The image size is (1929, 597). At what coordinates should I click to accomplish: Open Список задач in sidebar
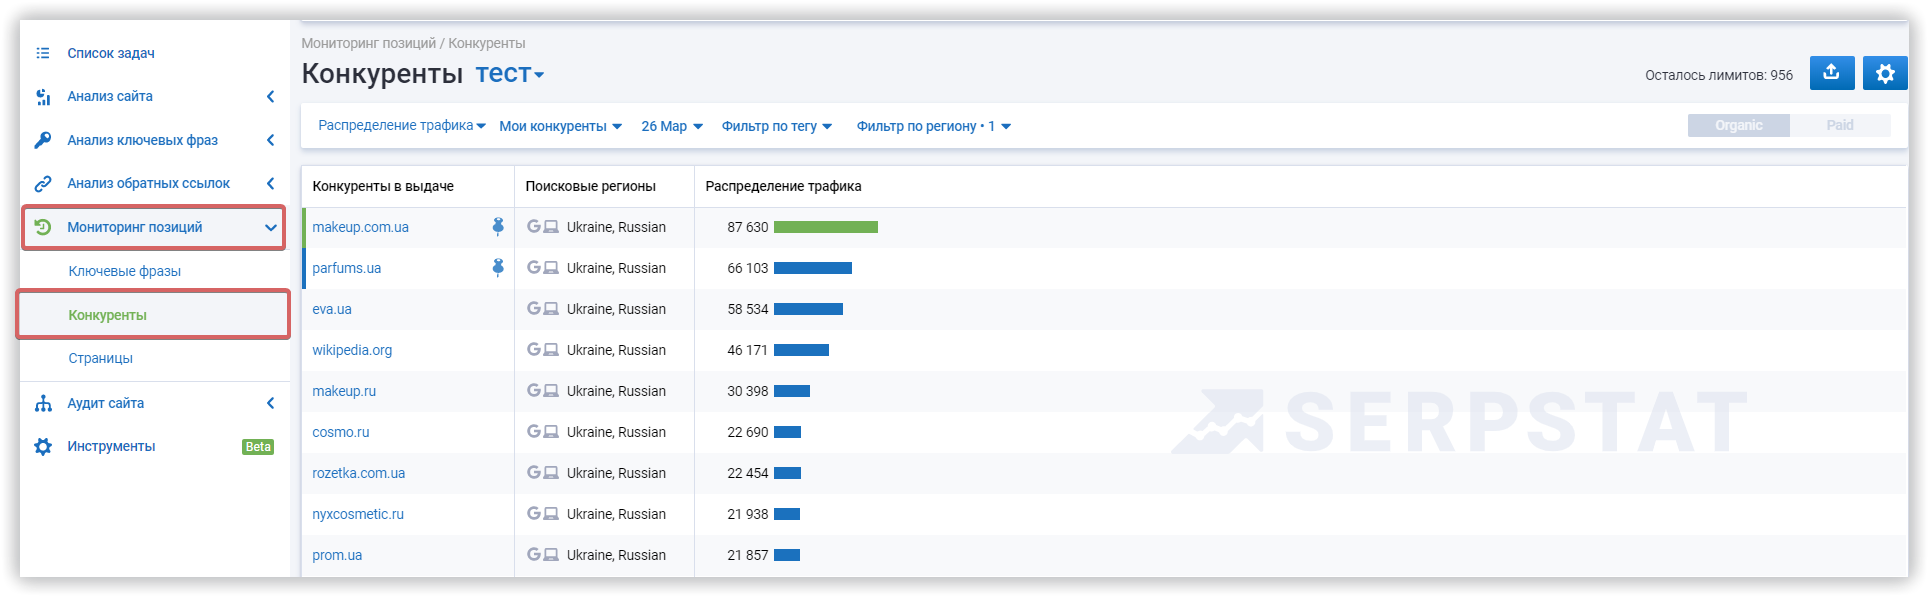[x=111, y=53]
